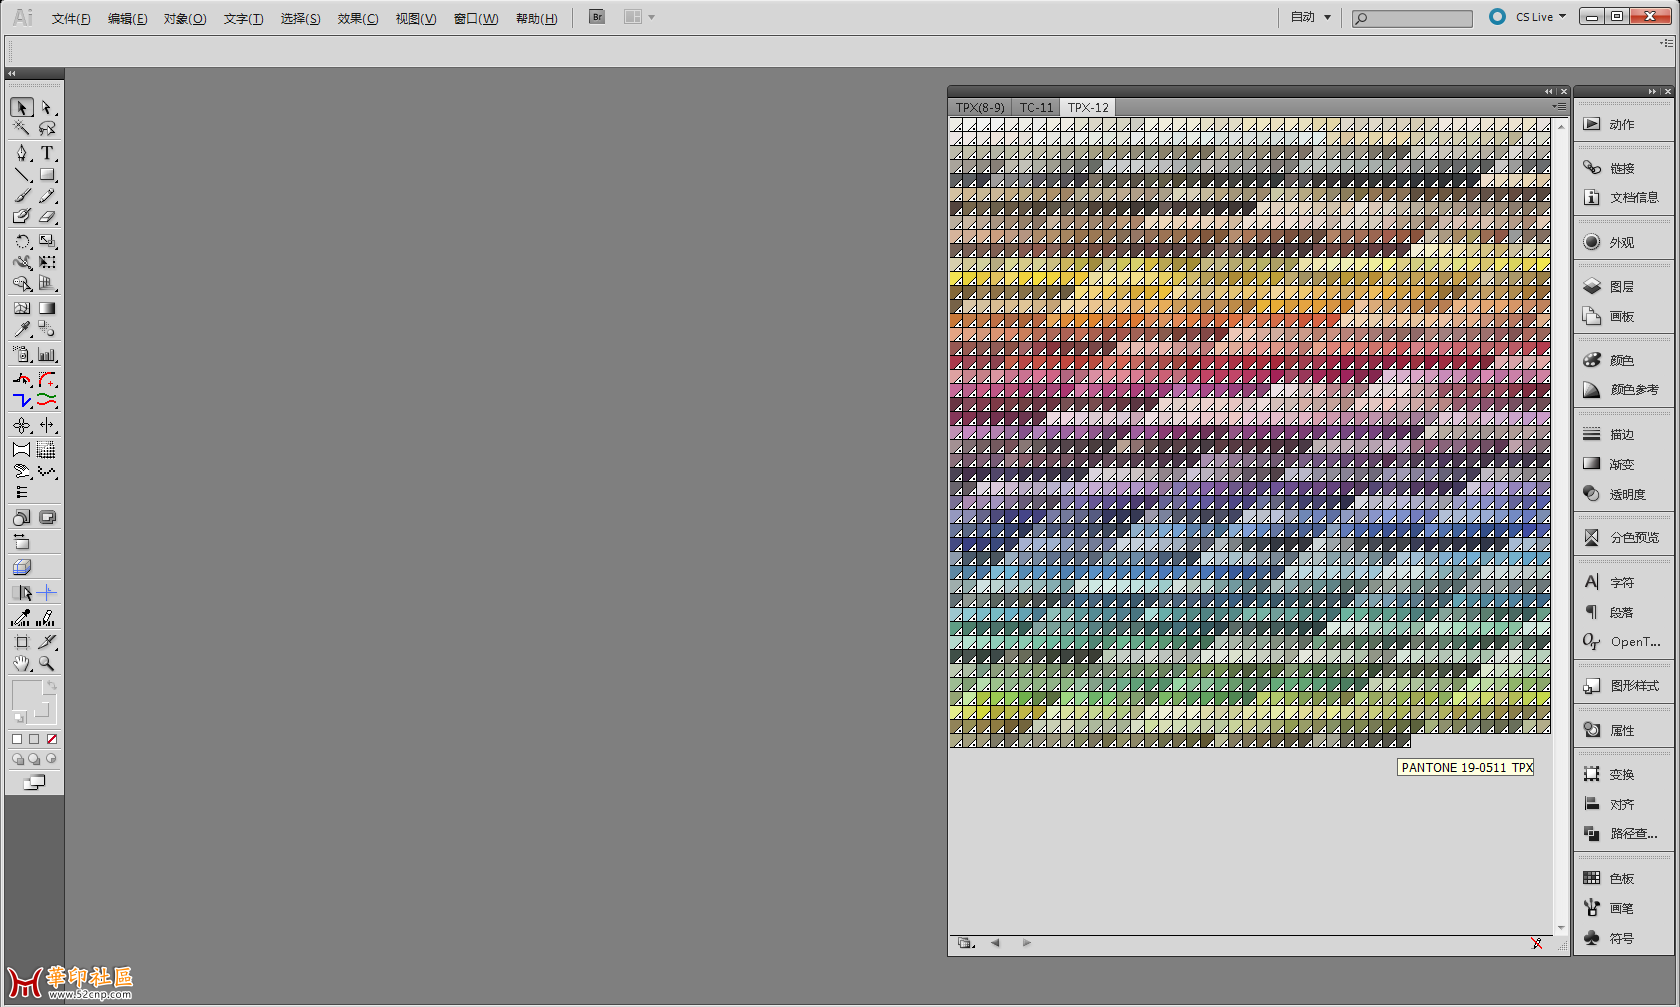1680x1007 pixels.
Task: Select the Magic Wand tool
Action: pyautogui.click(x=22, y=128)
